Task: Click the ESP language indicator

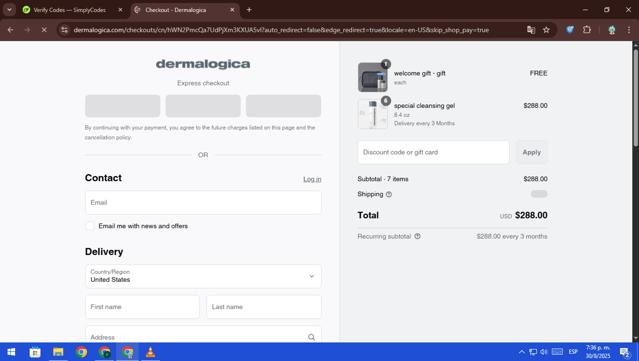Action: click(573, 352)
